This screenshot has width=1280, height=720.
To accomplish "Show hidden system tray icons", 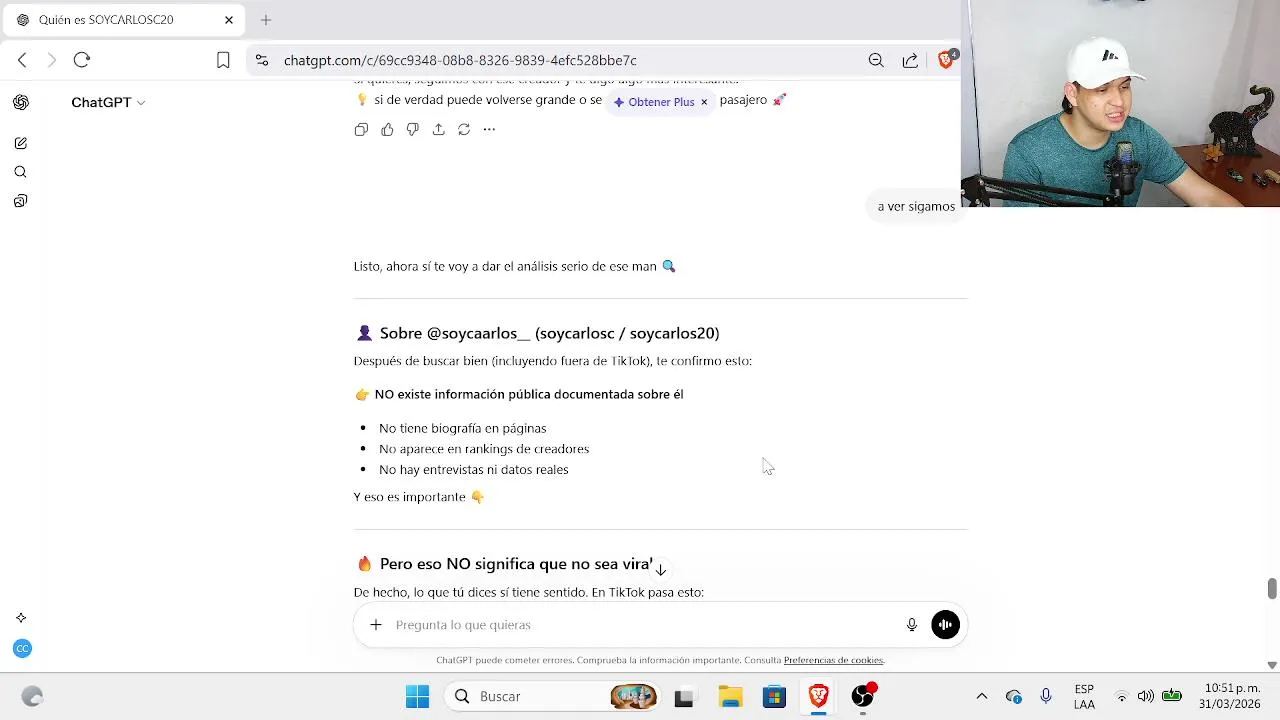I will tap(982, 696).
